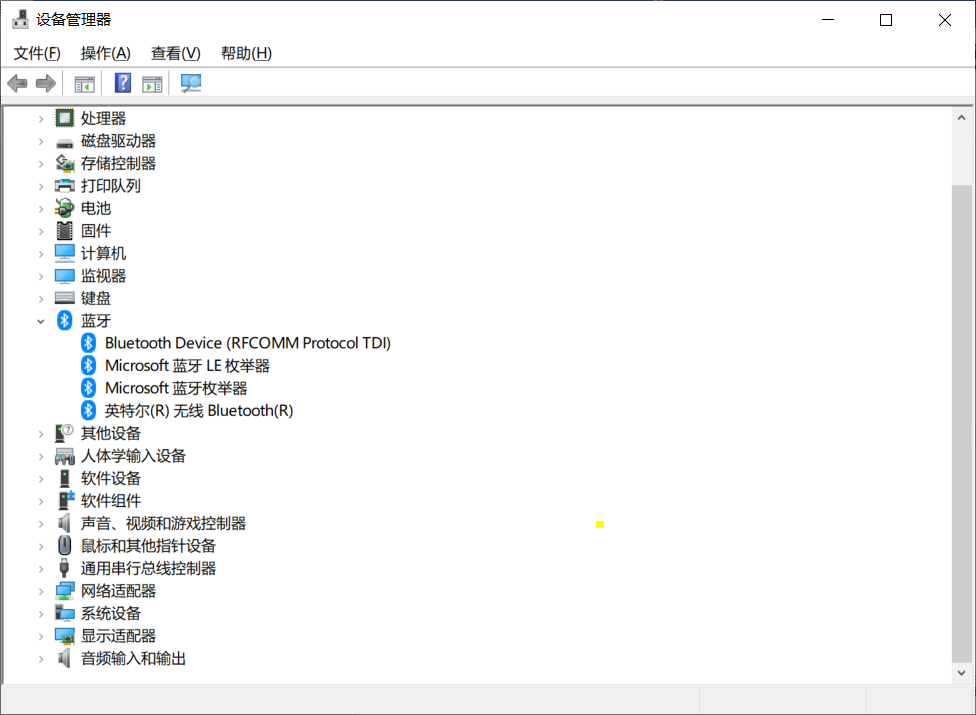Click the Microsoft 蓝牙 LE 枚举器 device
976x715 pixels.
187,366
